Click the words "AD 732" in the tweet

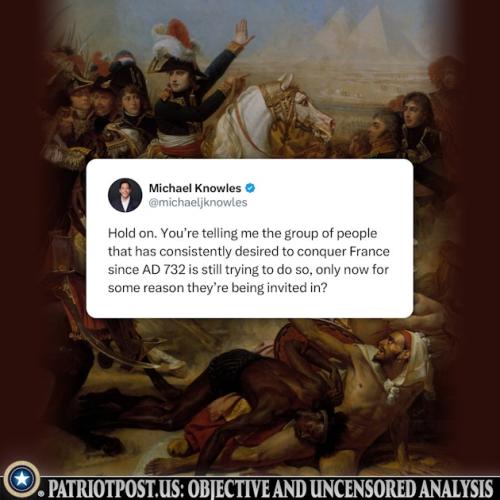pos(164,269)
